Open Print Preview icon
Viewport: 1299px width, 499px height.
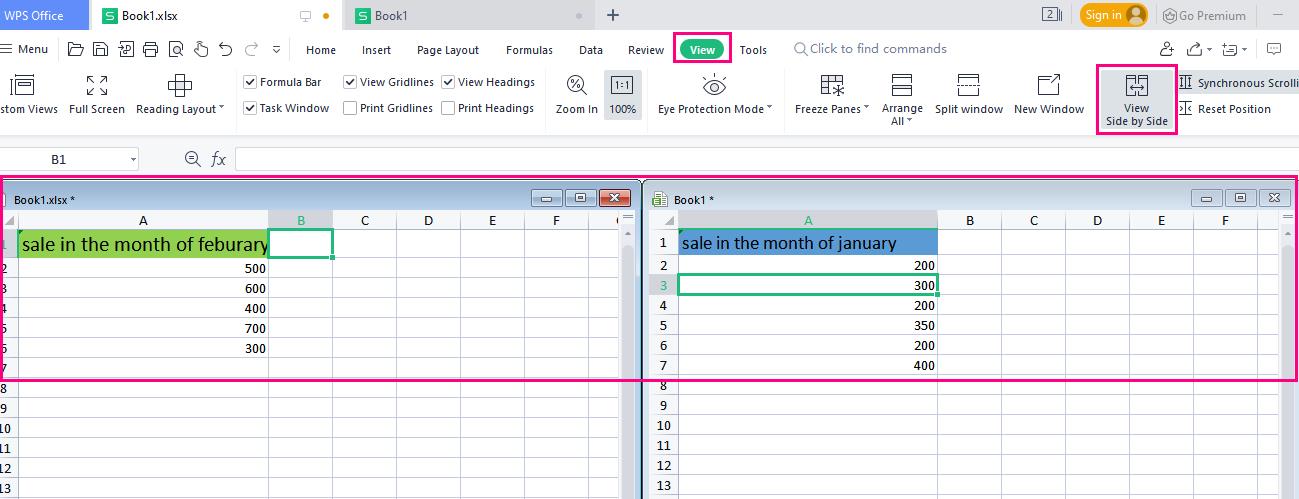click(x=176, y=49)
